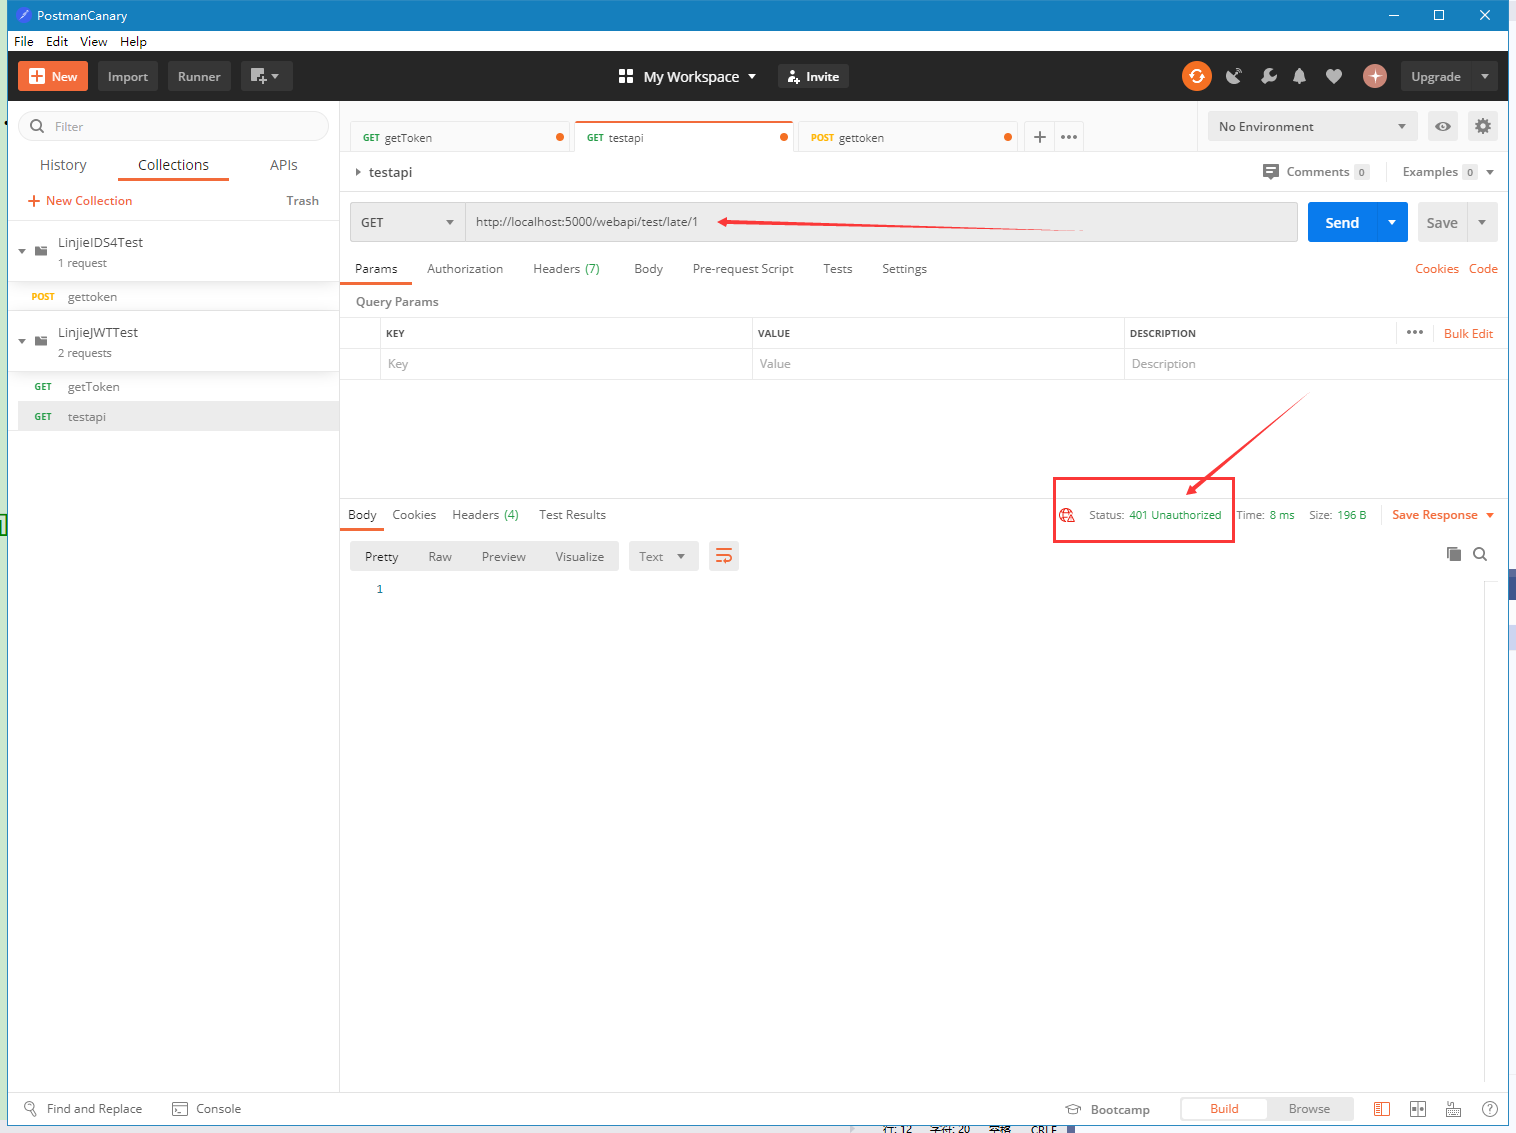Copy the response body using the copy icon
1516x1133 pixels.
1453,554
